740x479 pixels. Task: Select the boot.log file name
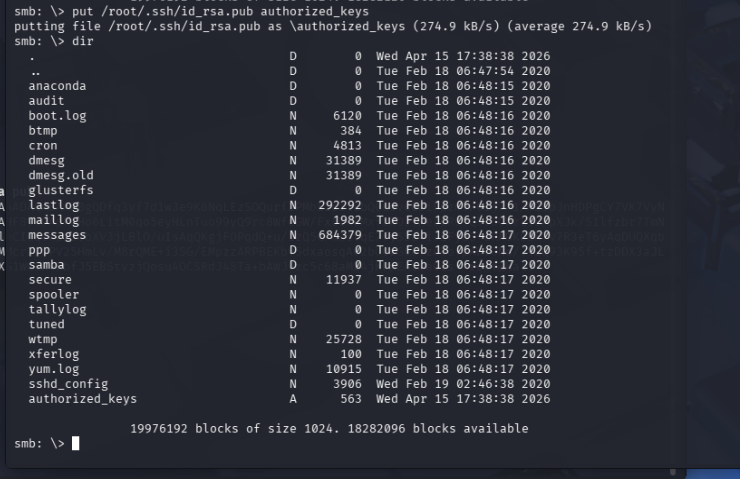point(57,116)
